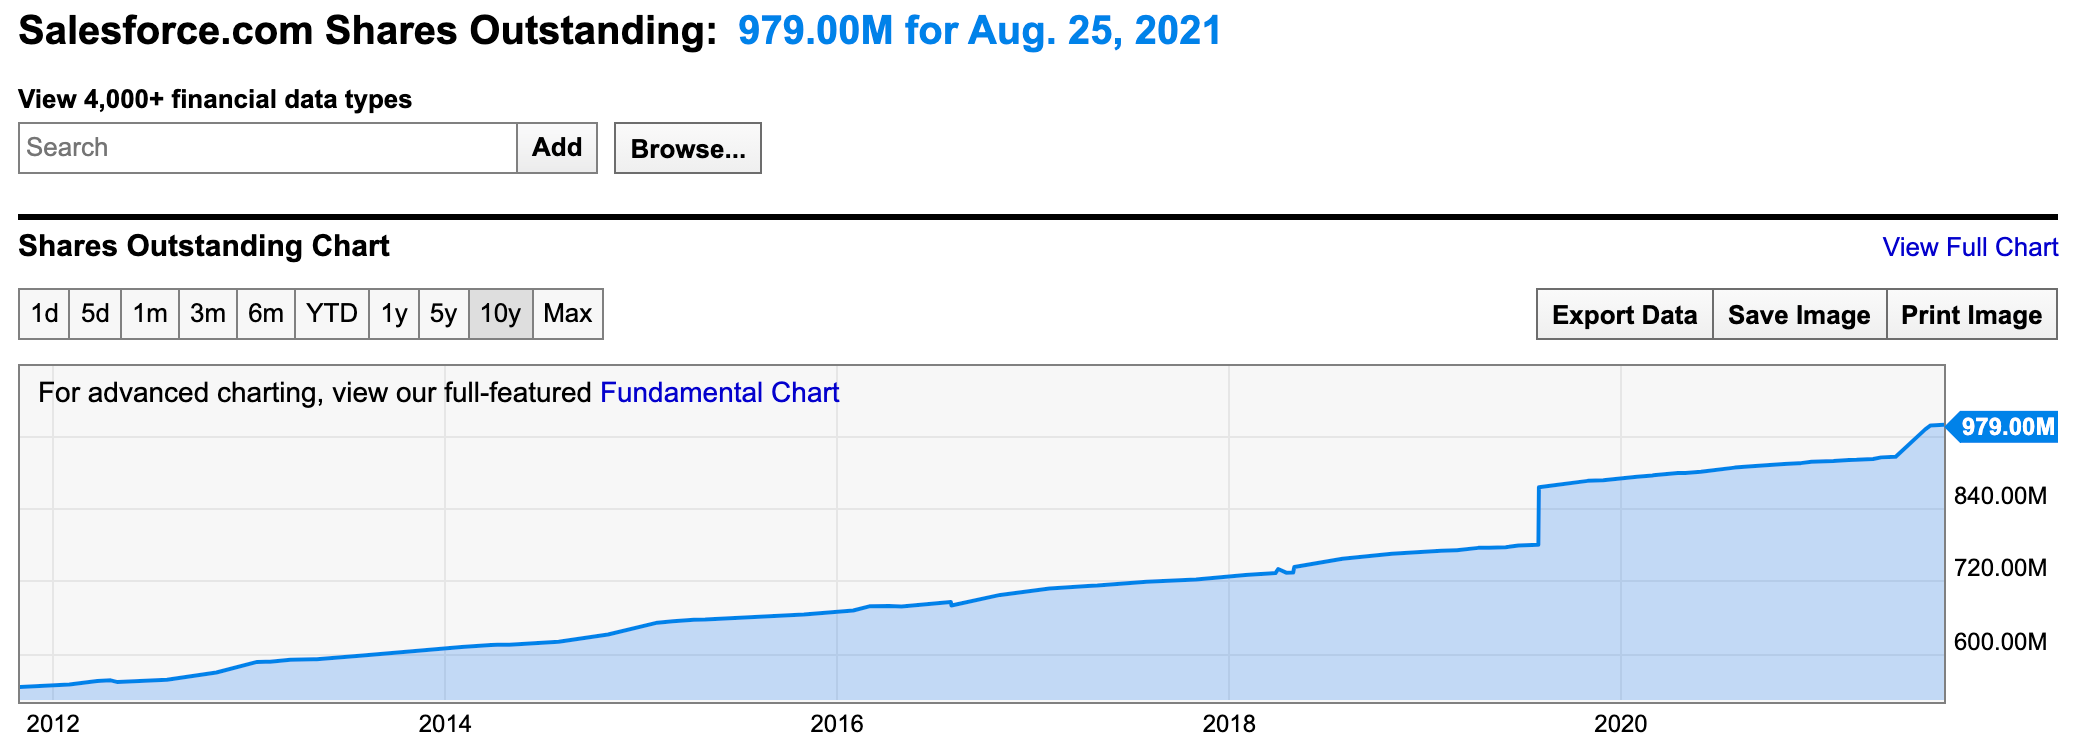Select the 1m time range
This screenshot has height=756, width=2076.
click(x=150, y=314)
